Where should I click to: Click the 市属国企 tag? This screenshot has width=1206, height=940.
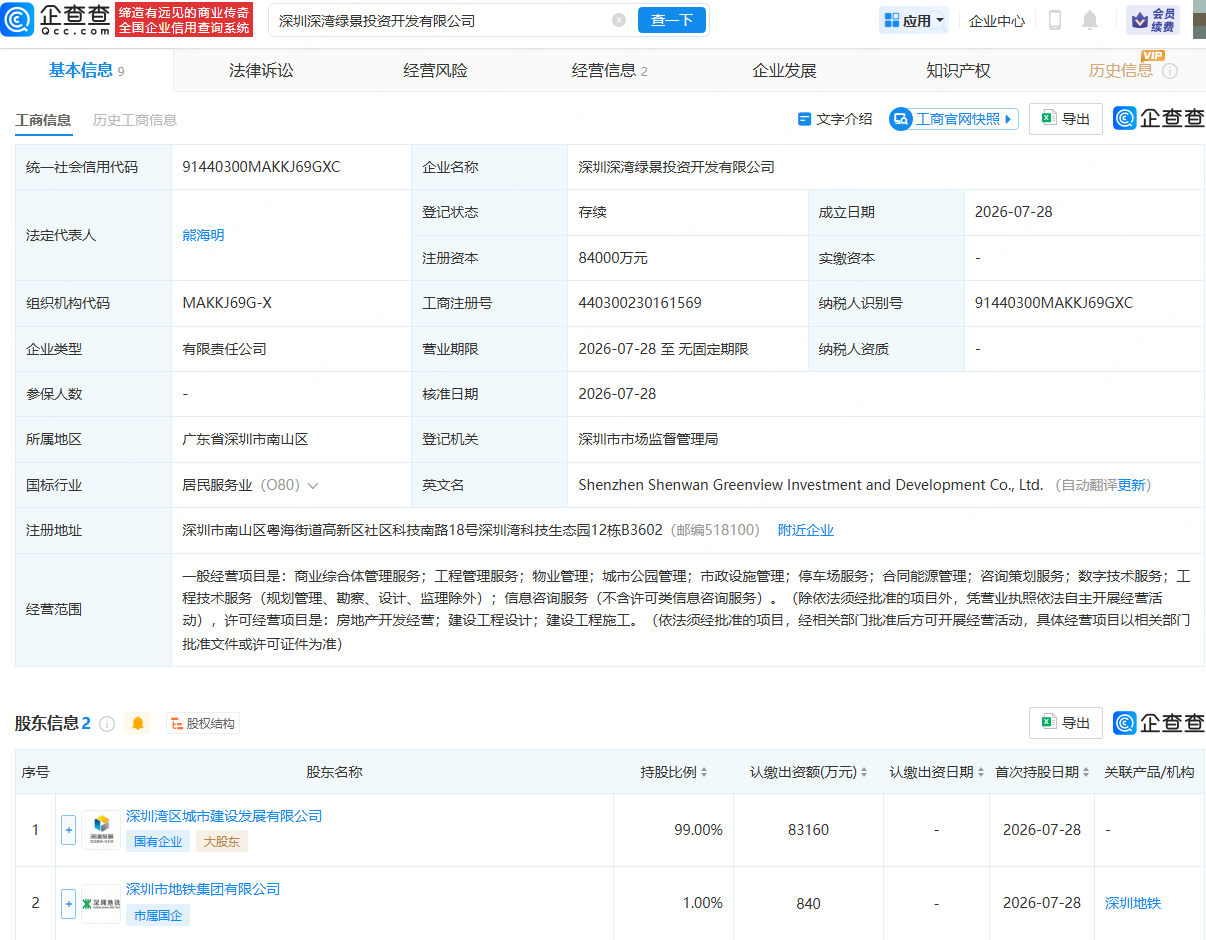(158, 914)
